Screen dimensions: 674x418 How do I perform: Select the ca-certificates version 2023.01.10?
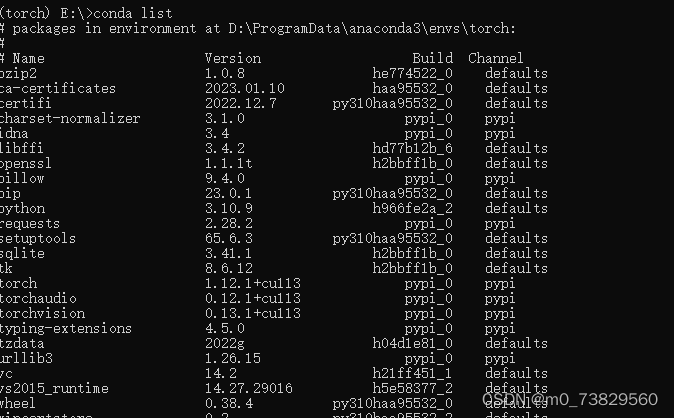[245, 88]
